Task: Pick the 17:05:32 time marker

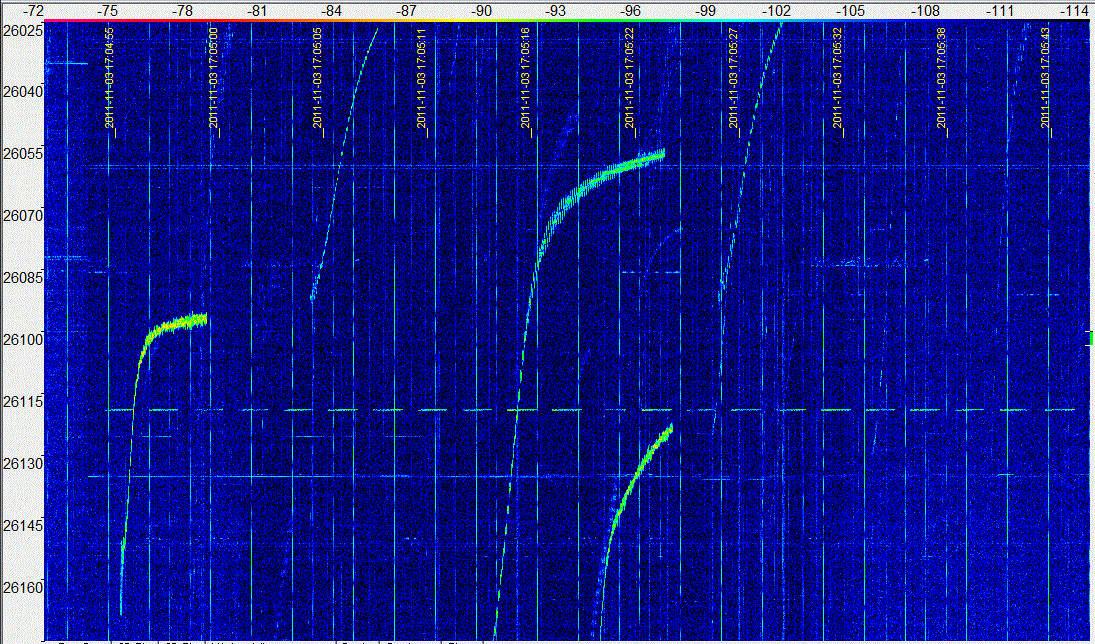Action: coord(838,77)
